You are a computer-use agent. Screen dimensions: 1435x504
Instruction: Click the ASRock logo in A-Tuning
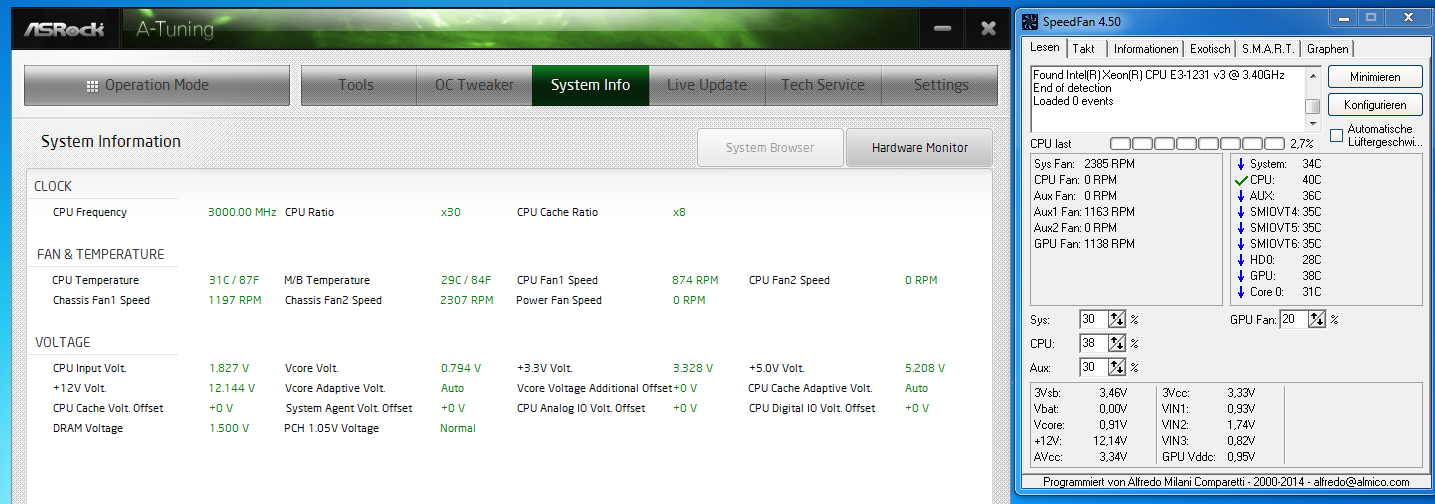[66, 29]
